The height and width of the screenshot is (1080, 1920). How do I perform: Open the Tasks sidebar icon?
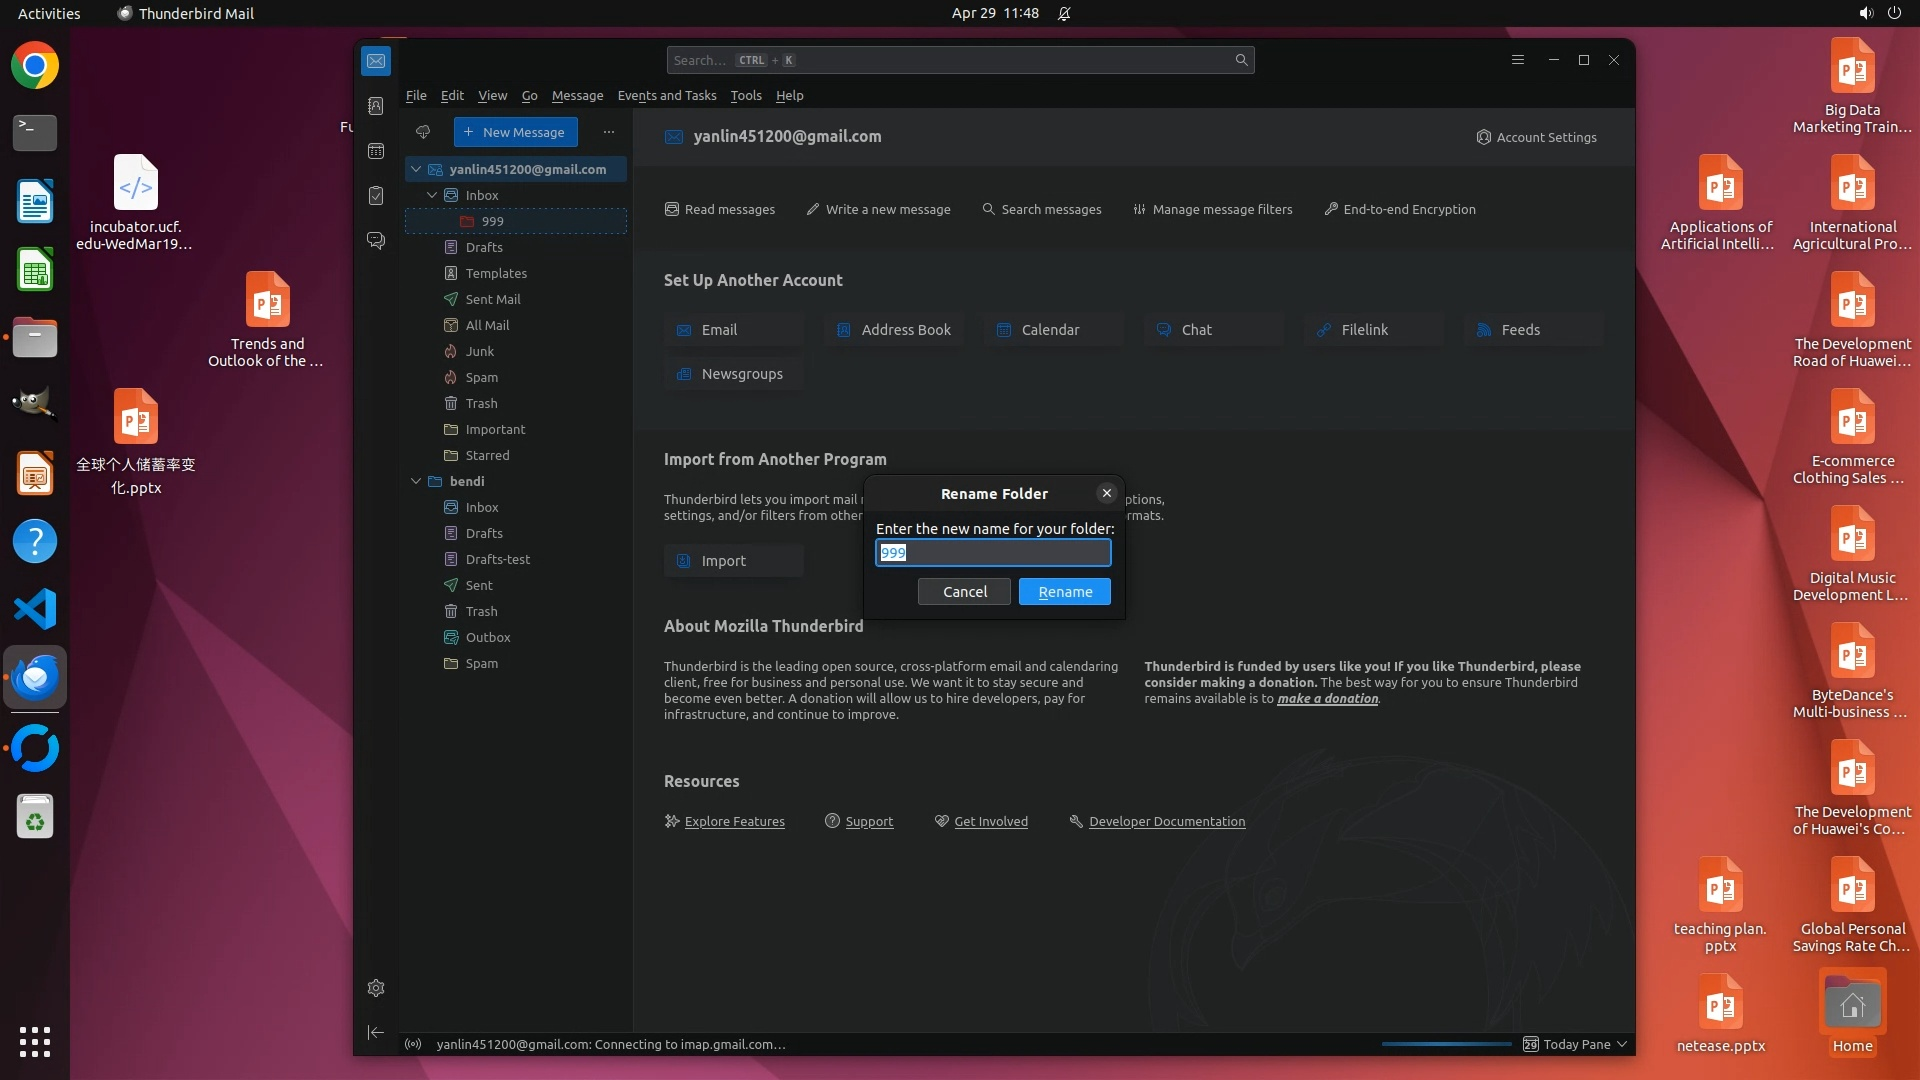coord(376,196)
